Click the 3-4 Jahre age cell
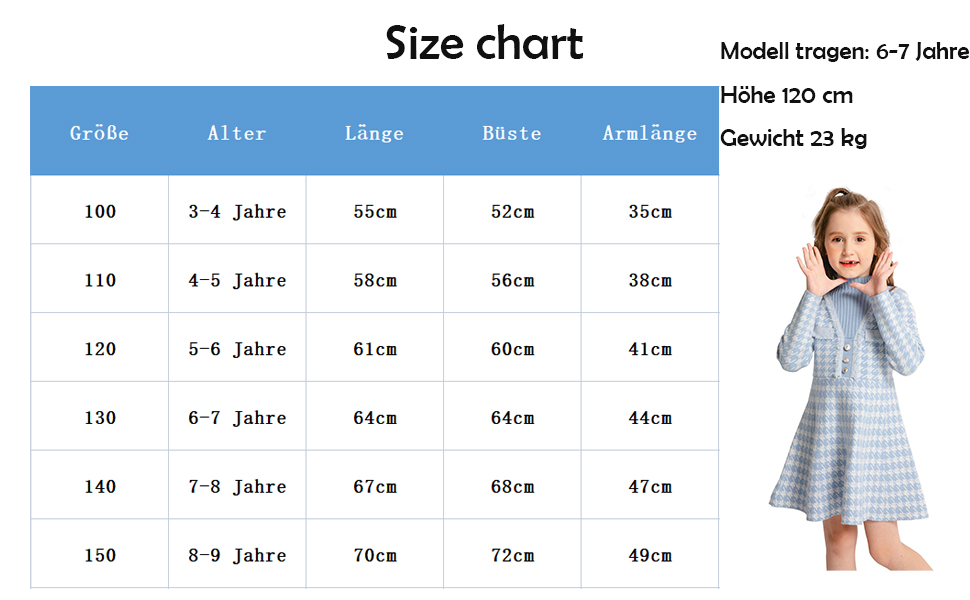The height and width of the screenshot is (600, 970). click(x=237, y=211)
